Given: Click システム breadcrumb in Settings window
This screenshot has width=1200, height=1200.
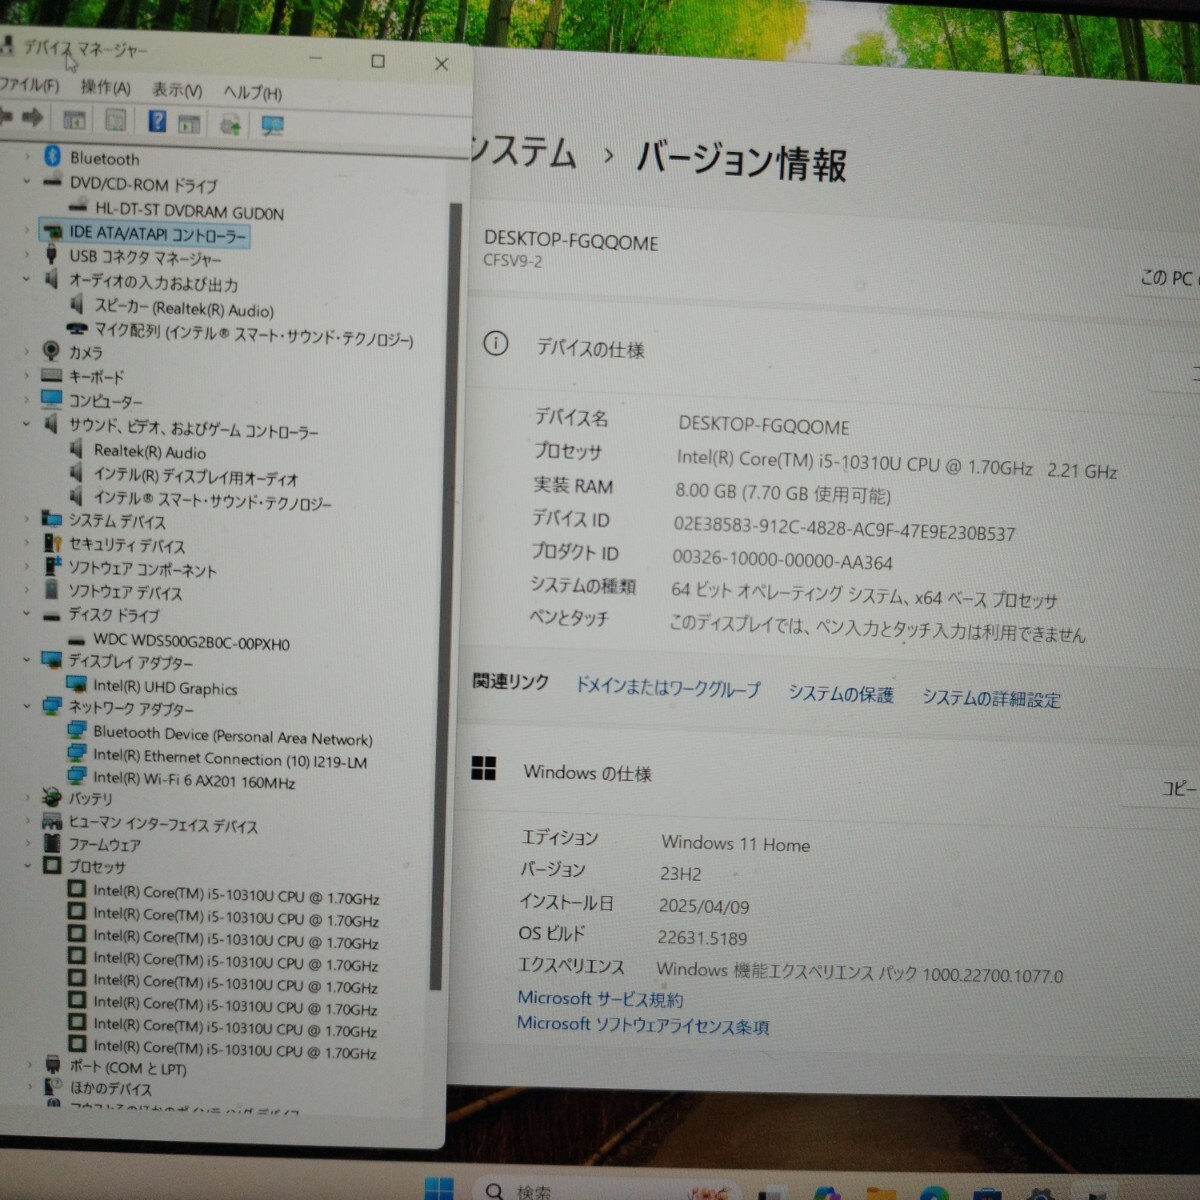Looking at the screenshot, I should tap(524, 152).
